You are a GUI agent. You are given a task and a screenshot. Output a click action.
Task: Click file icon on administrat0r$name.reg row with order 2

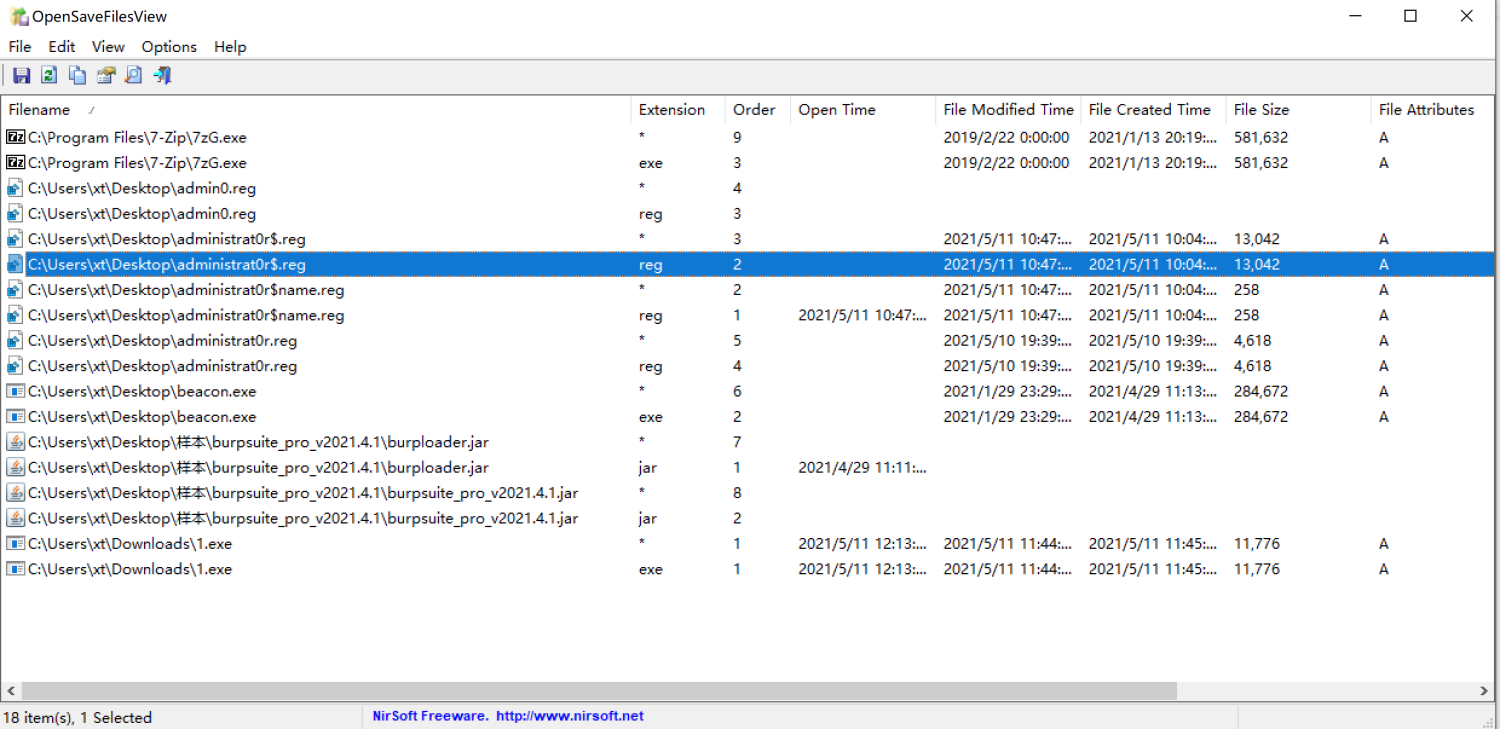(16, 290)
